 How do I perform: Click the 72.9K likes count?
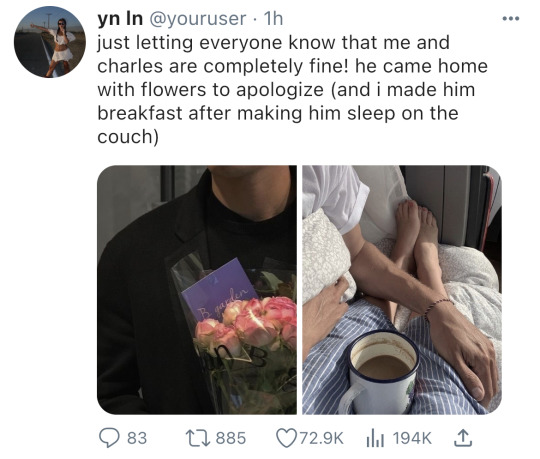click(322, 438)
